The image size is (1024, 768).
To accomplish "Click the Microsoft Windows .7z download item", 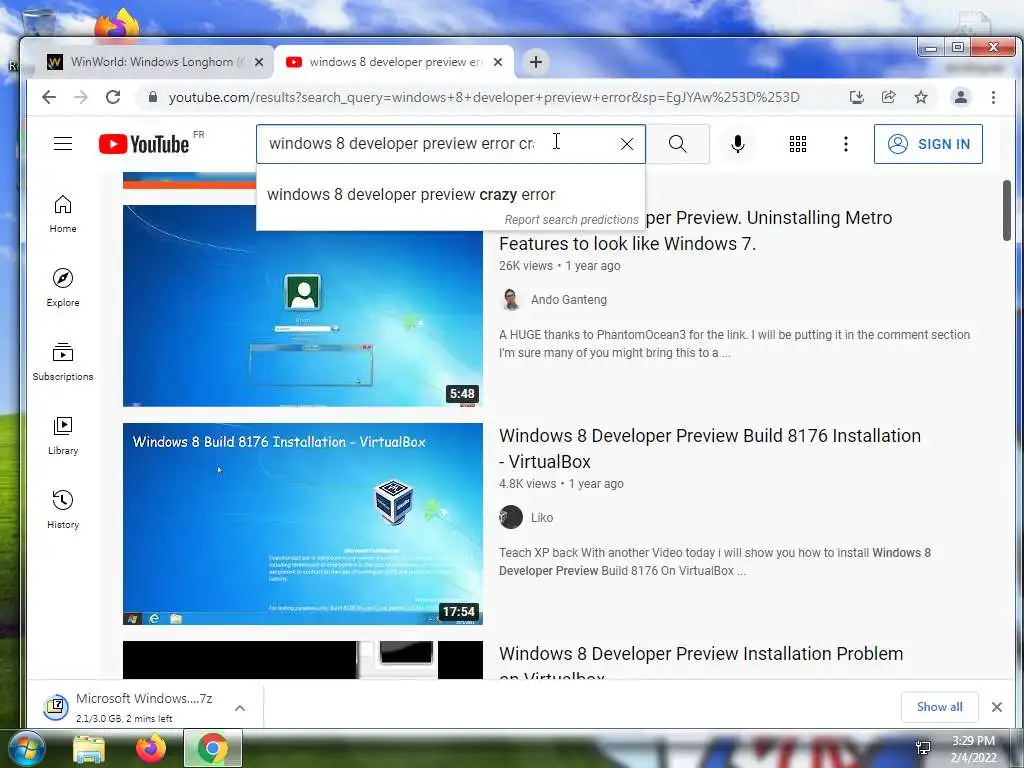I will tap(134, 707).
